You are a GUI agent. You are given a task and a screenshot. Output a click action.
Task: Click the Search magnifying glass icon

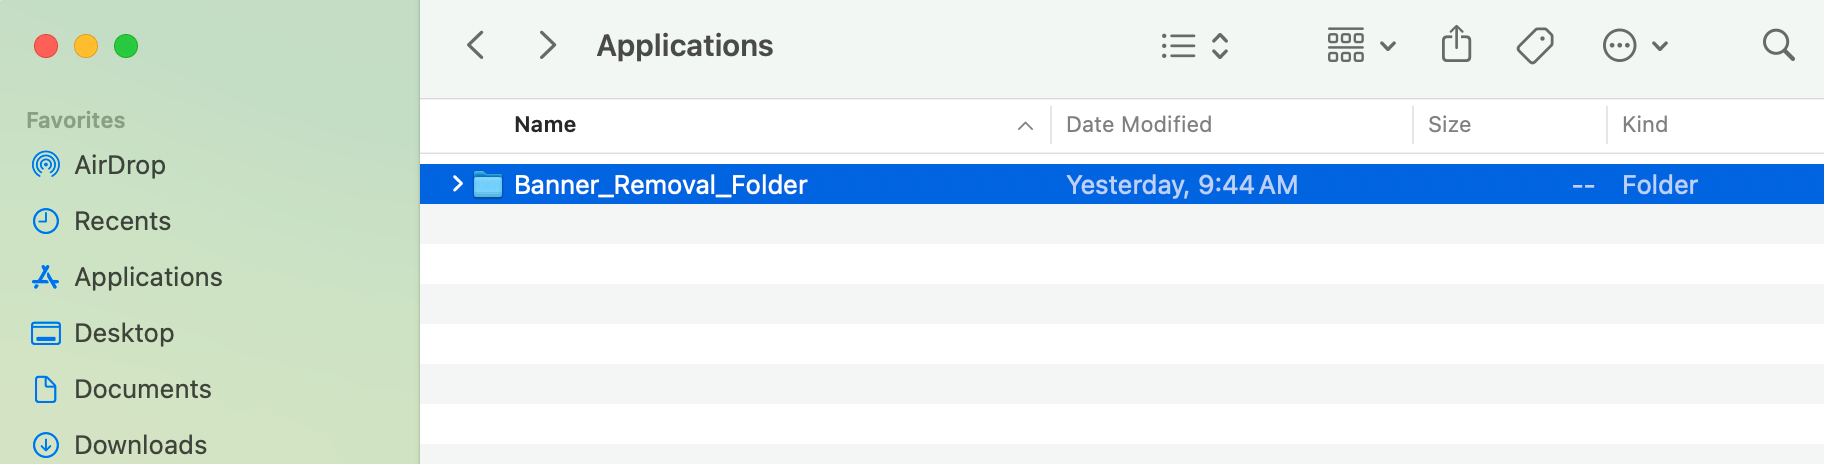pos(1778,45)
